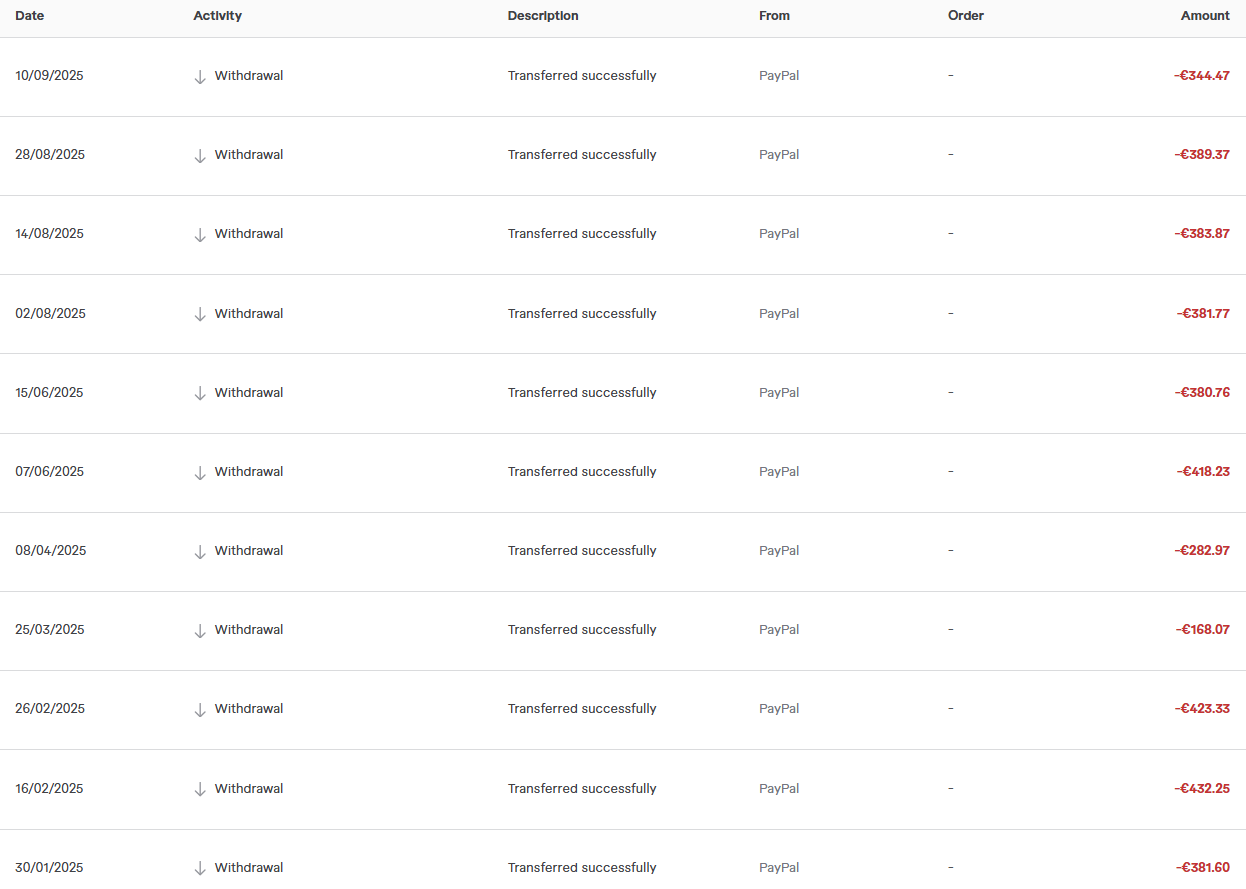Viewport: 1246px width, 889px height.
Task: Click the arrow icon for 08/04/2025 withdrawal
Action: click(200, 551)
